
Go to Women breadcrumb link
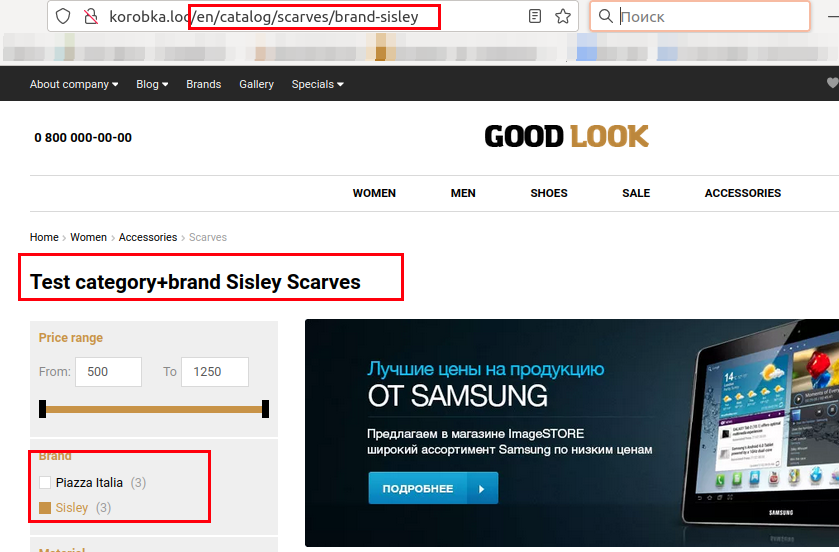(88, 237)
